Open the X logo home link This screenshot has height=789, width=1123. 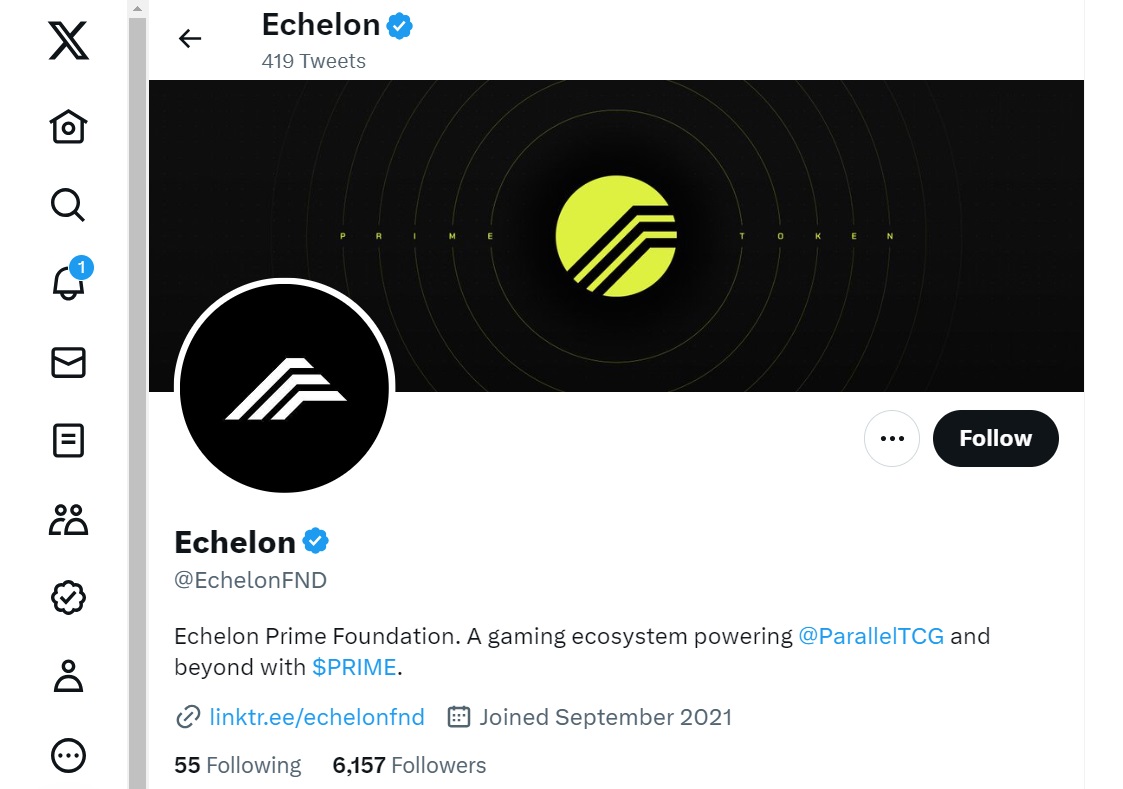[x=69, y=41]
